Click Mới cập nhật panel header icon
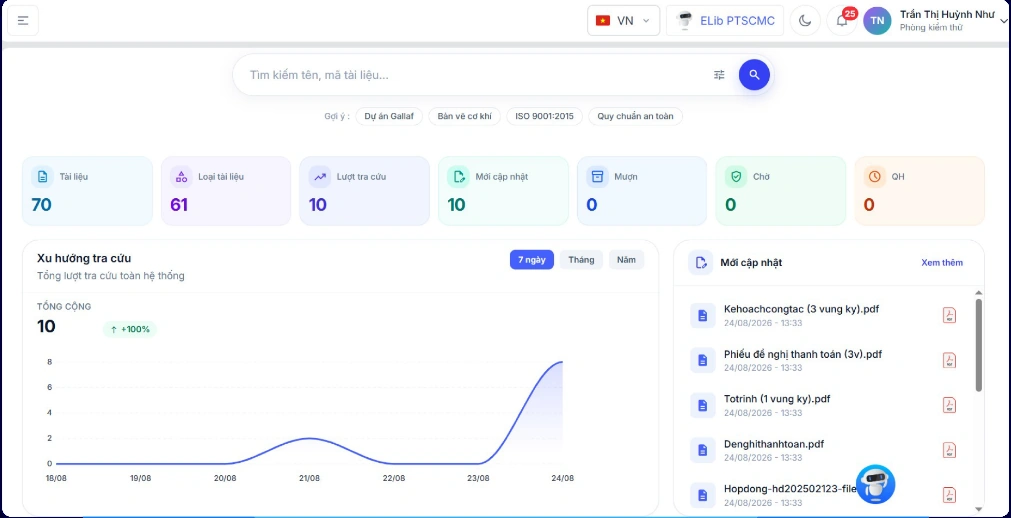This screenshot has width=1011, height=518. [x=700, y=263]
